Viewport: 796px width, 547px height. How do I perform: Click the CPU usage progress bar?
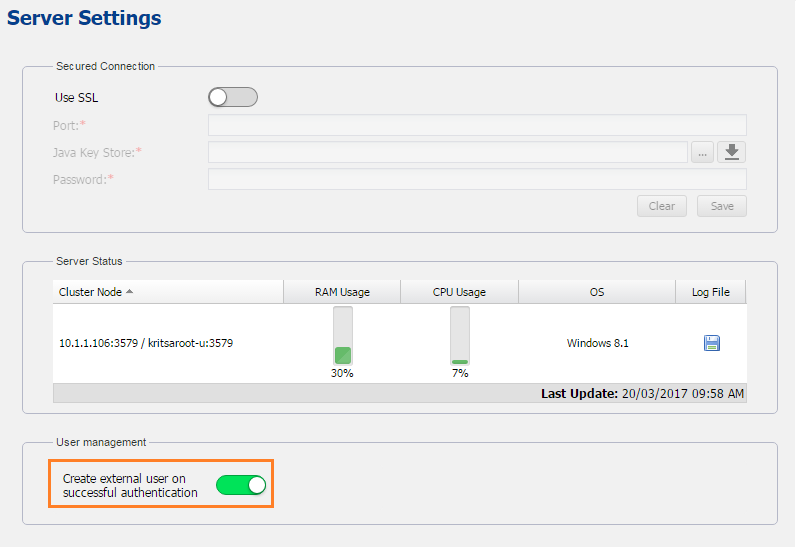pos(460,336)
